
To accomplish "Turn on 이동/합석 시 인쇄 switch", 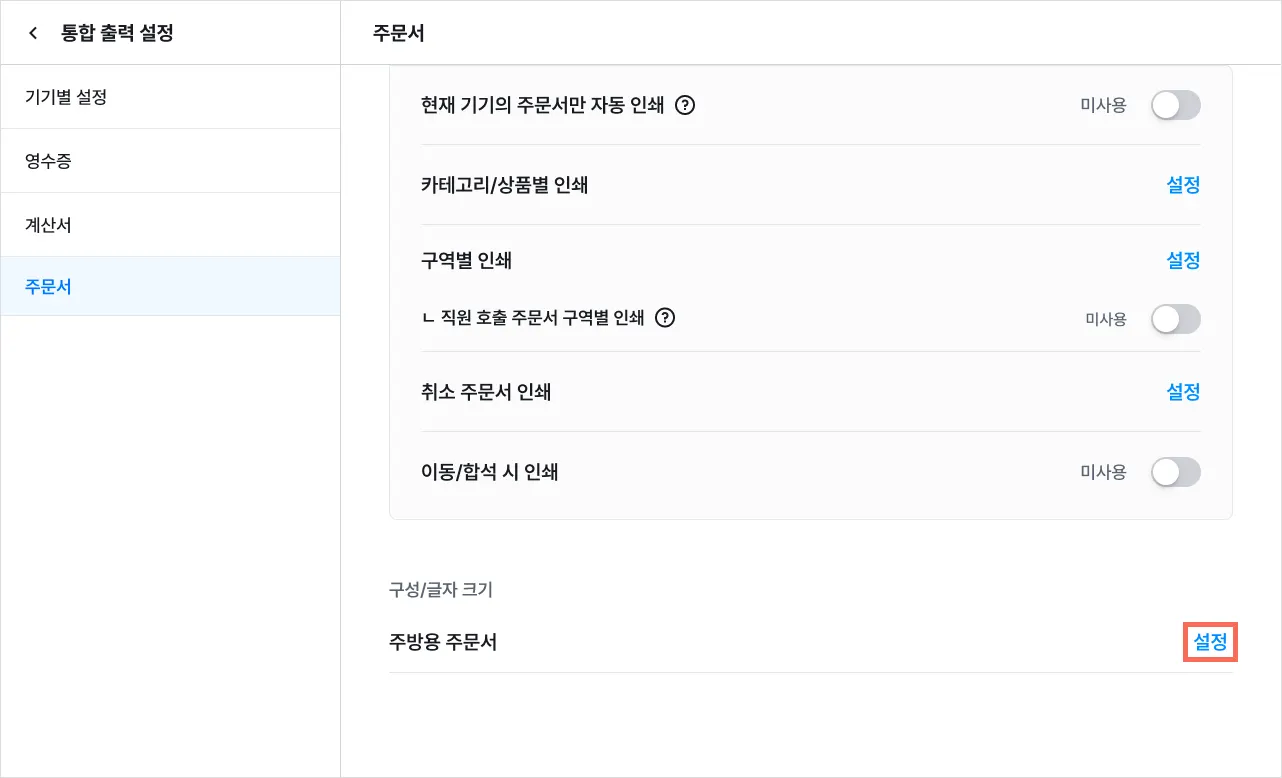I will coord(1175,472).
